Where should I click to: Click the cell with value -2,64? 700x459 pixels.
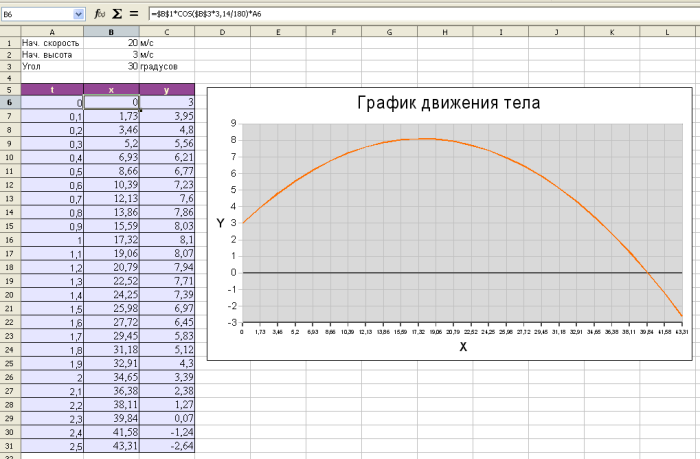click(x=167, y=446)
